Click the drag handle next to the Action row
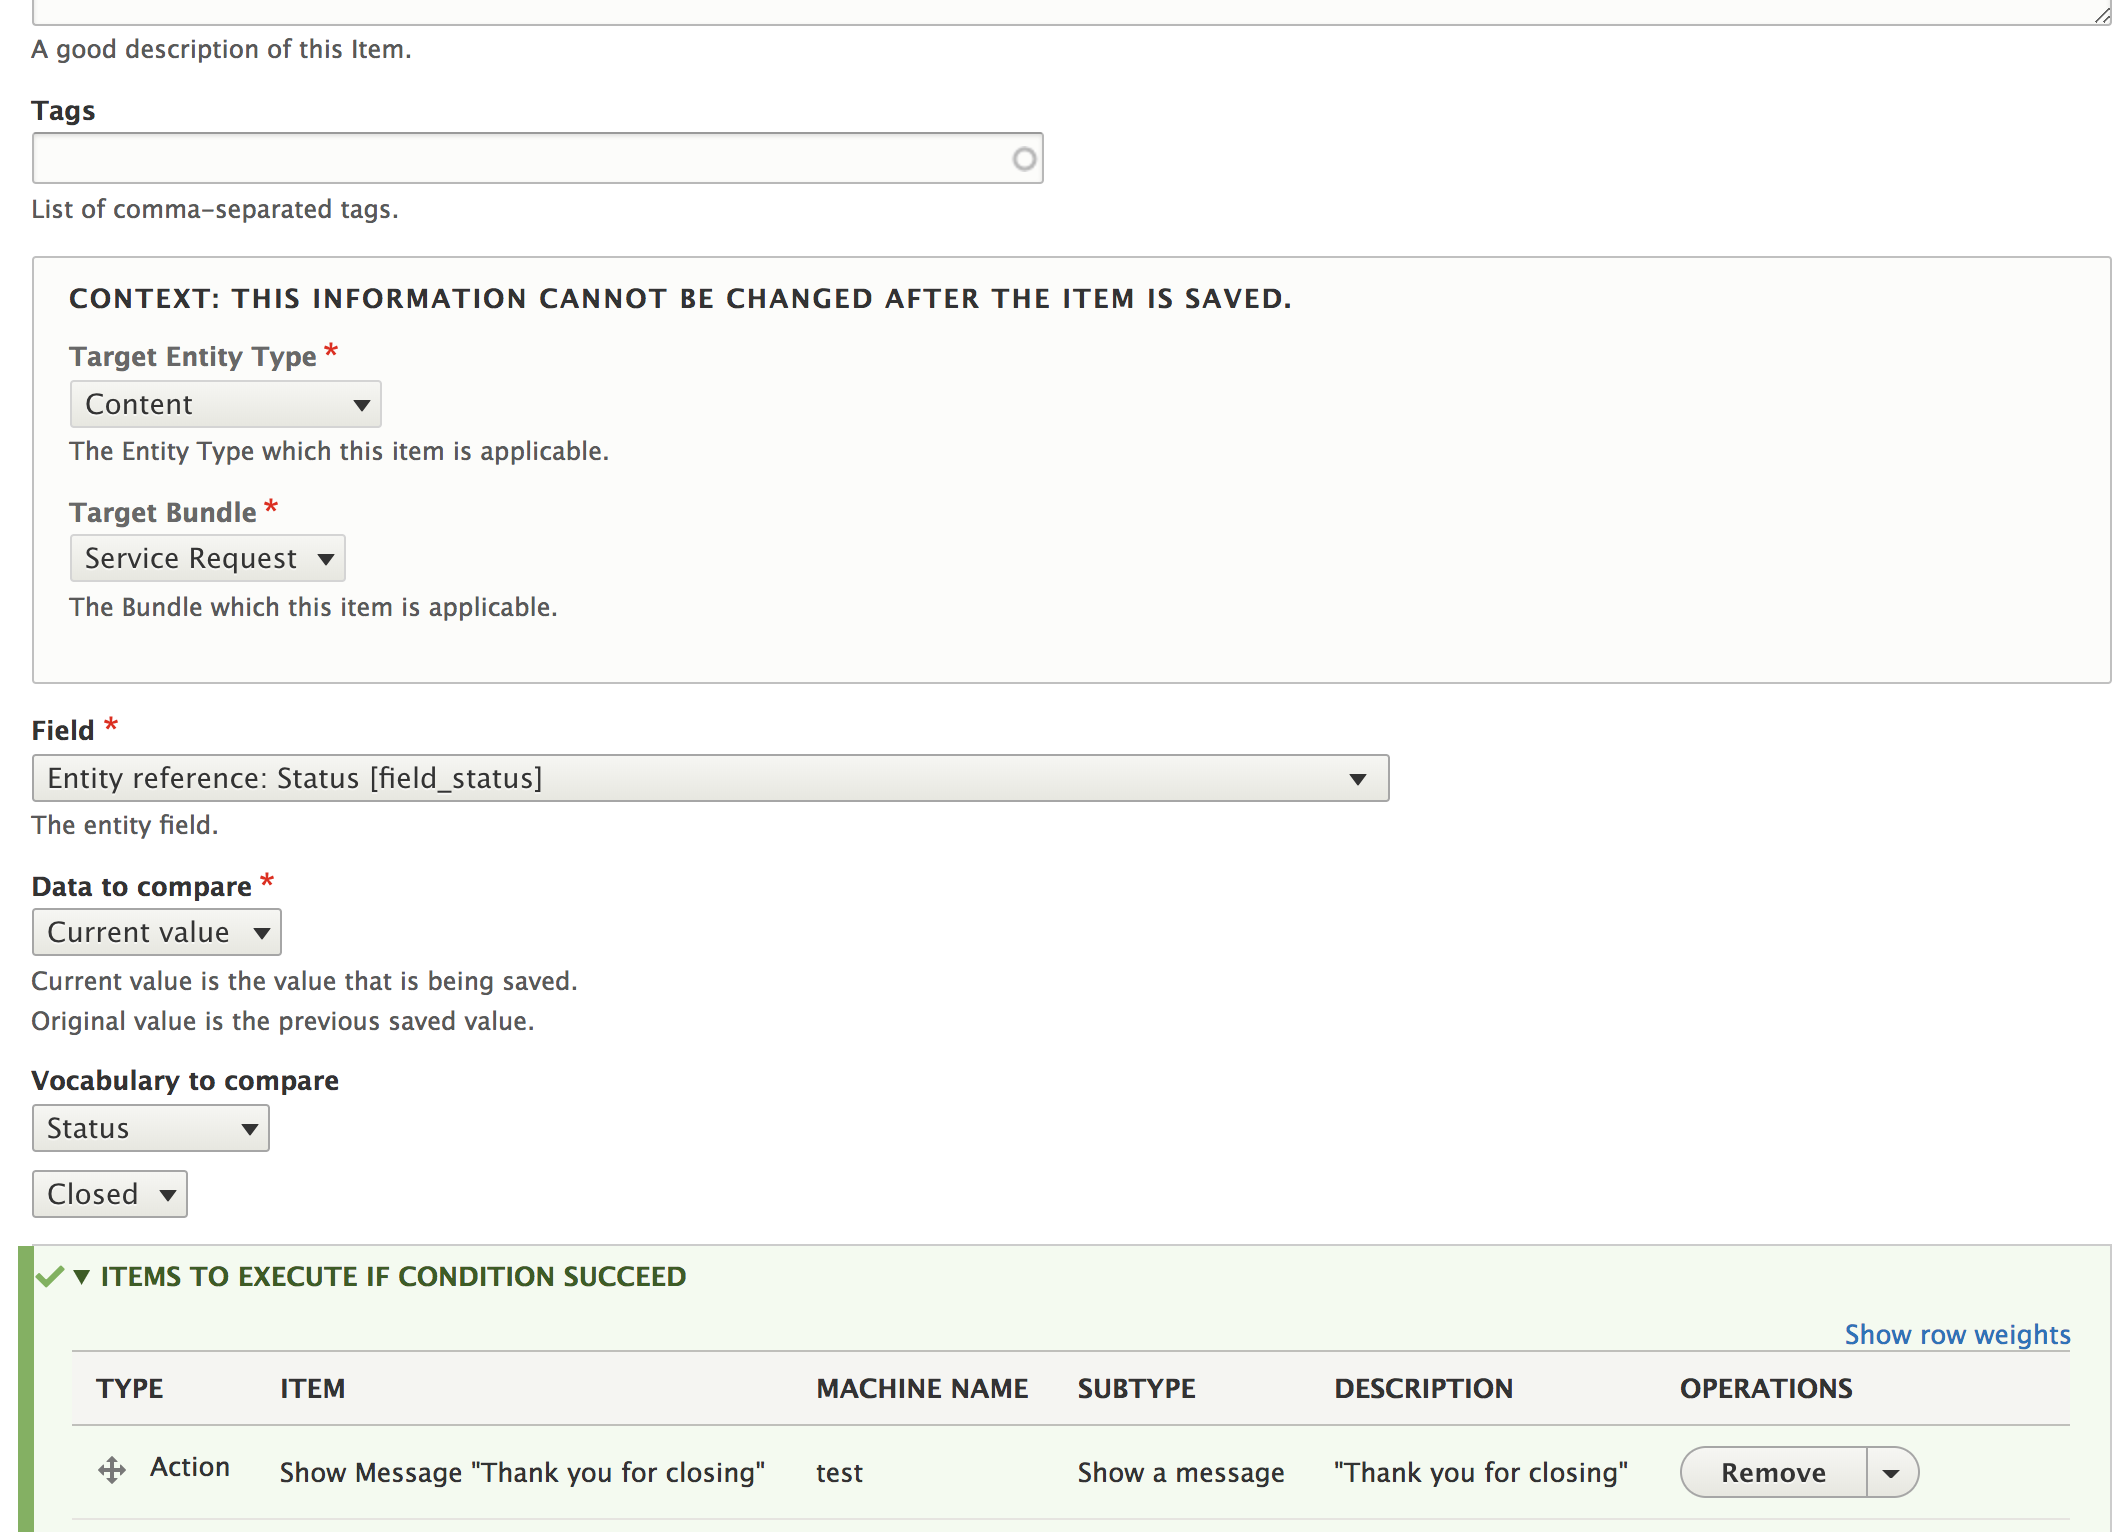The width and height of the screenshot is (2118, 1532). tap(111, 1472)
